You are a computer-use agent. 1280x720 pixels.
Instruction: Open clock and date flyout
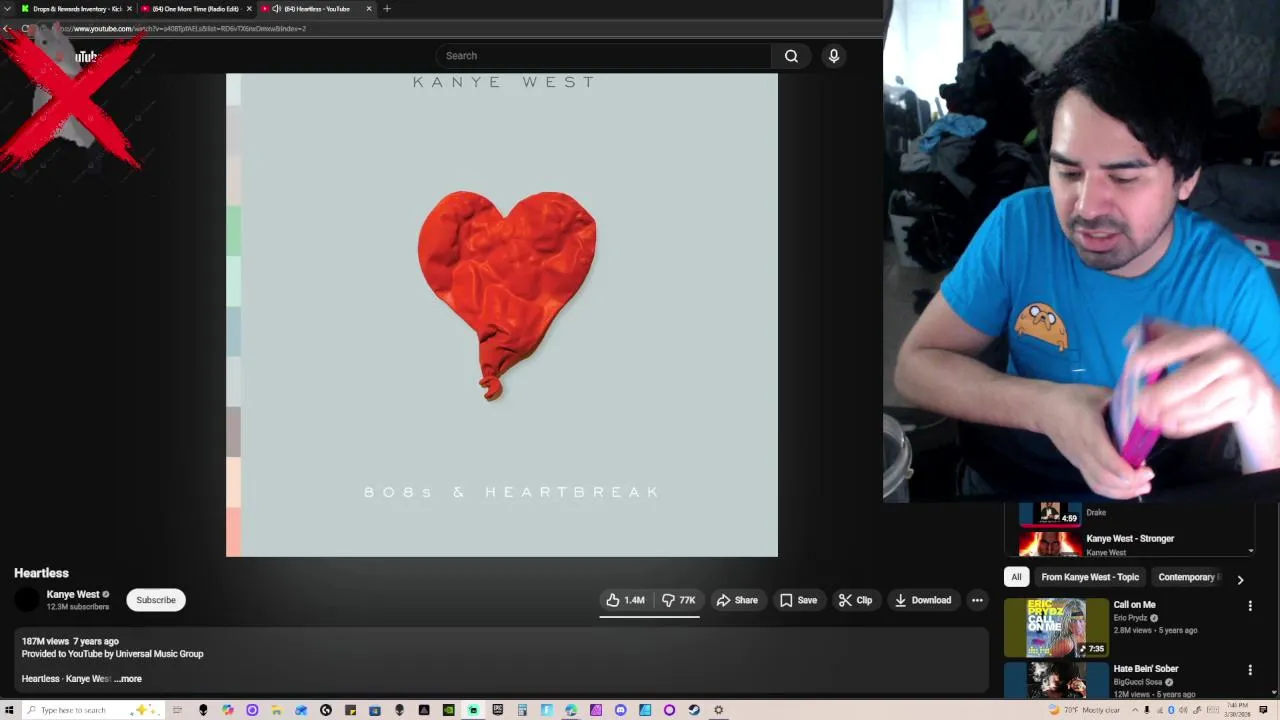coord(1236,710)
